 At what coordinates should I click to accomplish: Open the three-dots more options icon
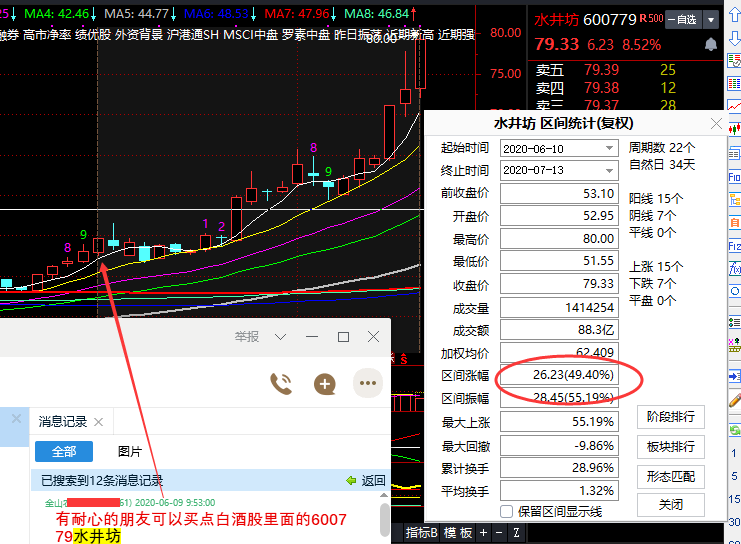368,383
